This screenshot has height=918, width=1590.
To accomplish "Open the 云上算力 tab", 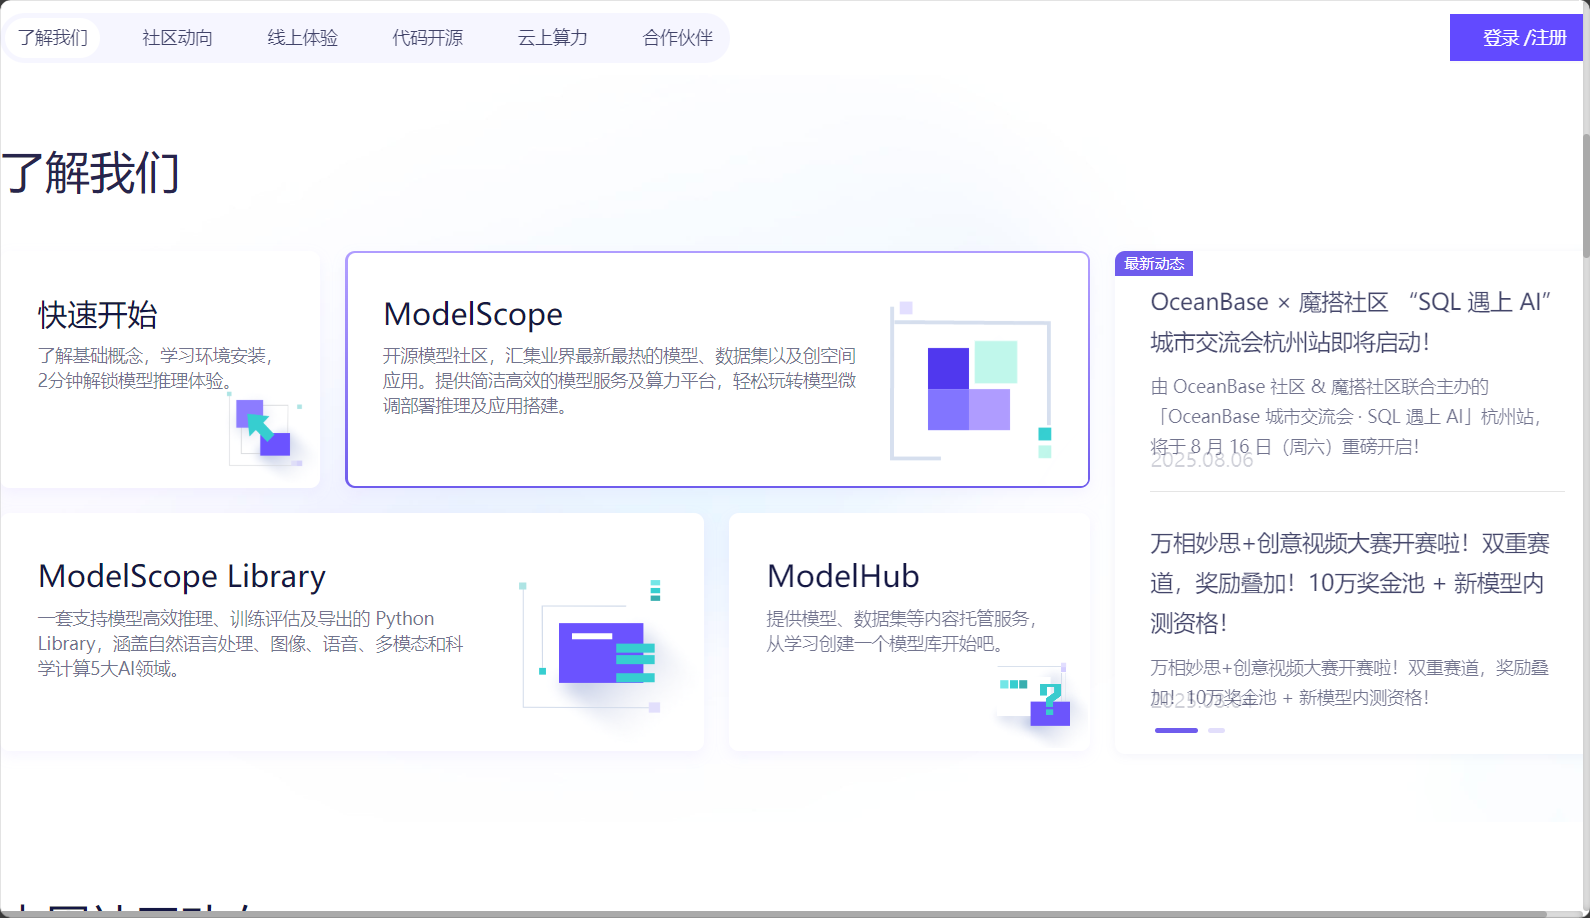I will pyautogui.click(x=552, y=38).
